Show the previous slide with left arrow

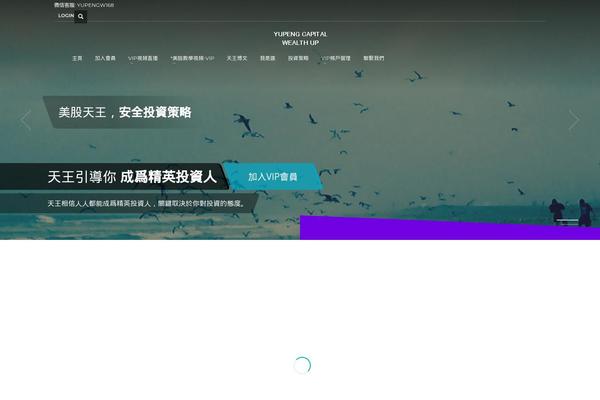26,120
